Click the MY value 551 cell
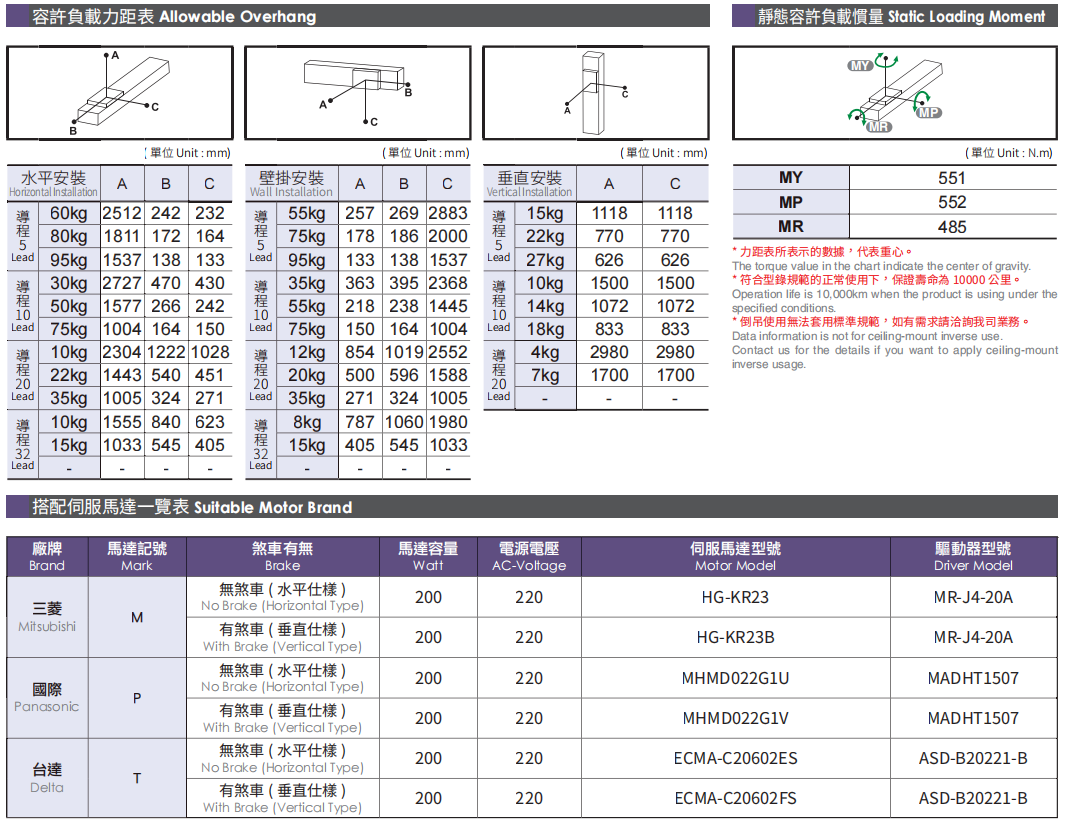The image size is (1065, 826). (952, 178)
